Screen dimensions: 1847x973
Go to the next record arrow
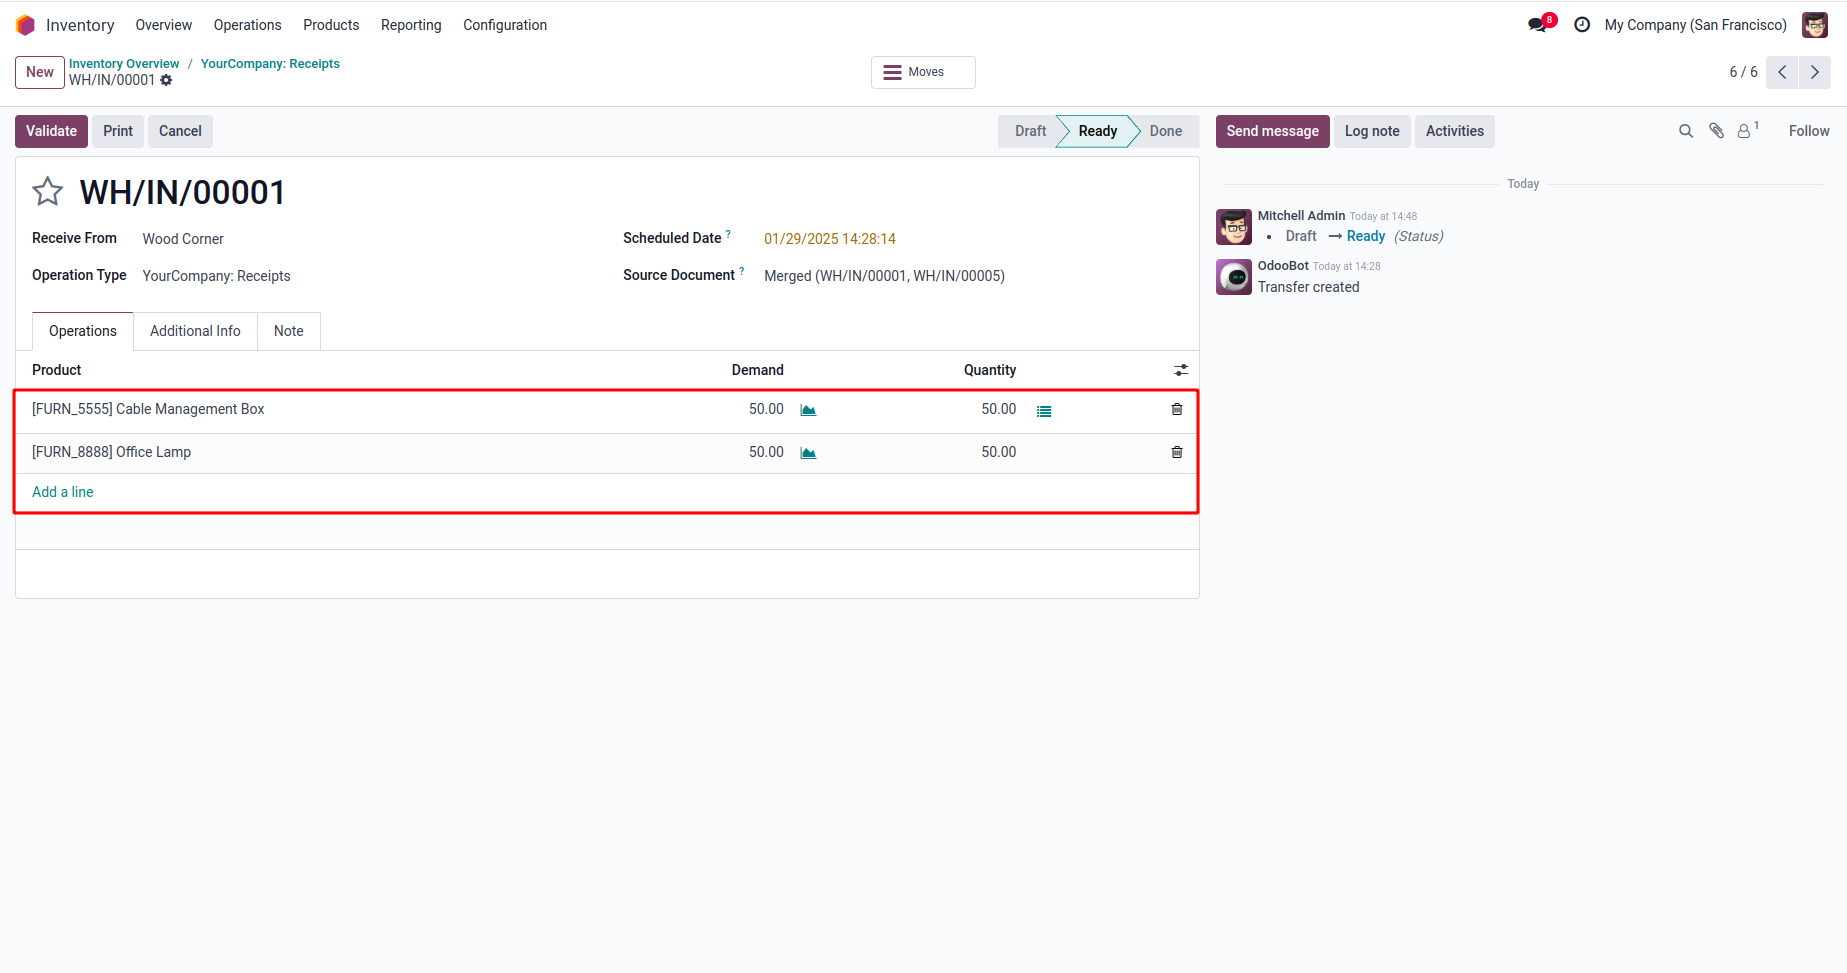[x=1814, y=72]
